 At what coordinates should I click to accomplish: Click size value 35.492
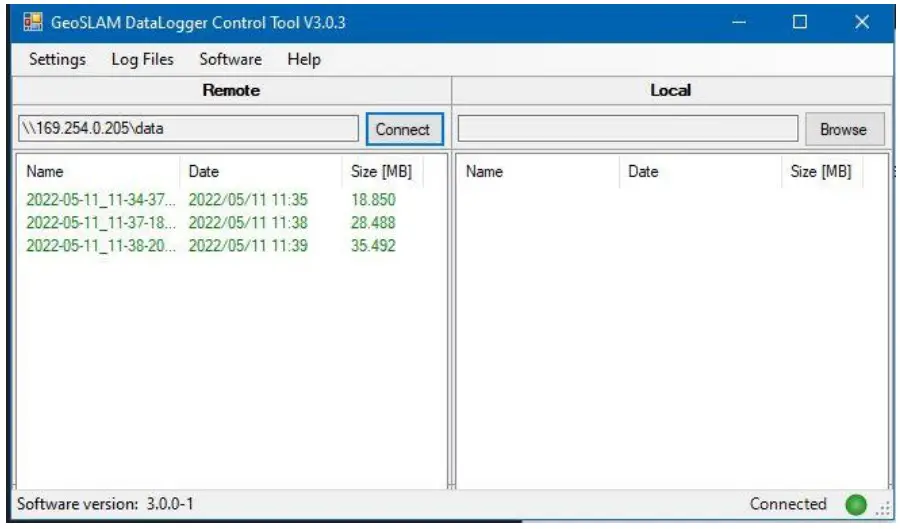click(373, 246)
